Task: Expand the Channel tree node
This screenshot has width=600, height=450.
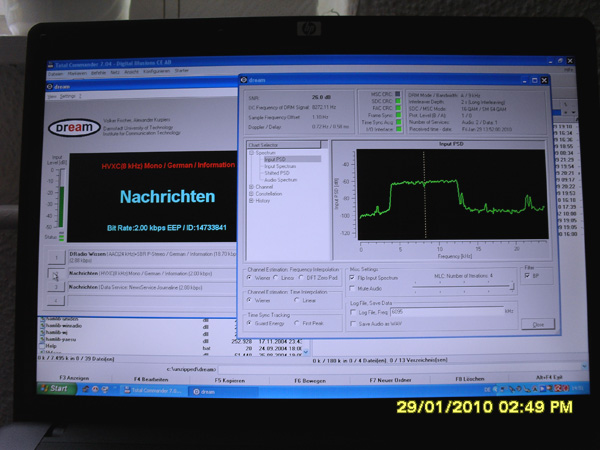Action: coord(251,187)
